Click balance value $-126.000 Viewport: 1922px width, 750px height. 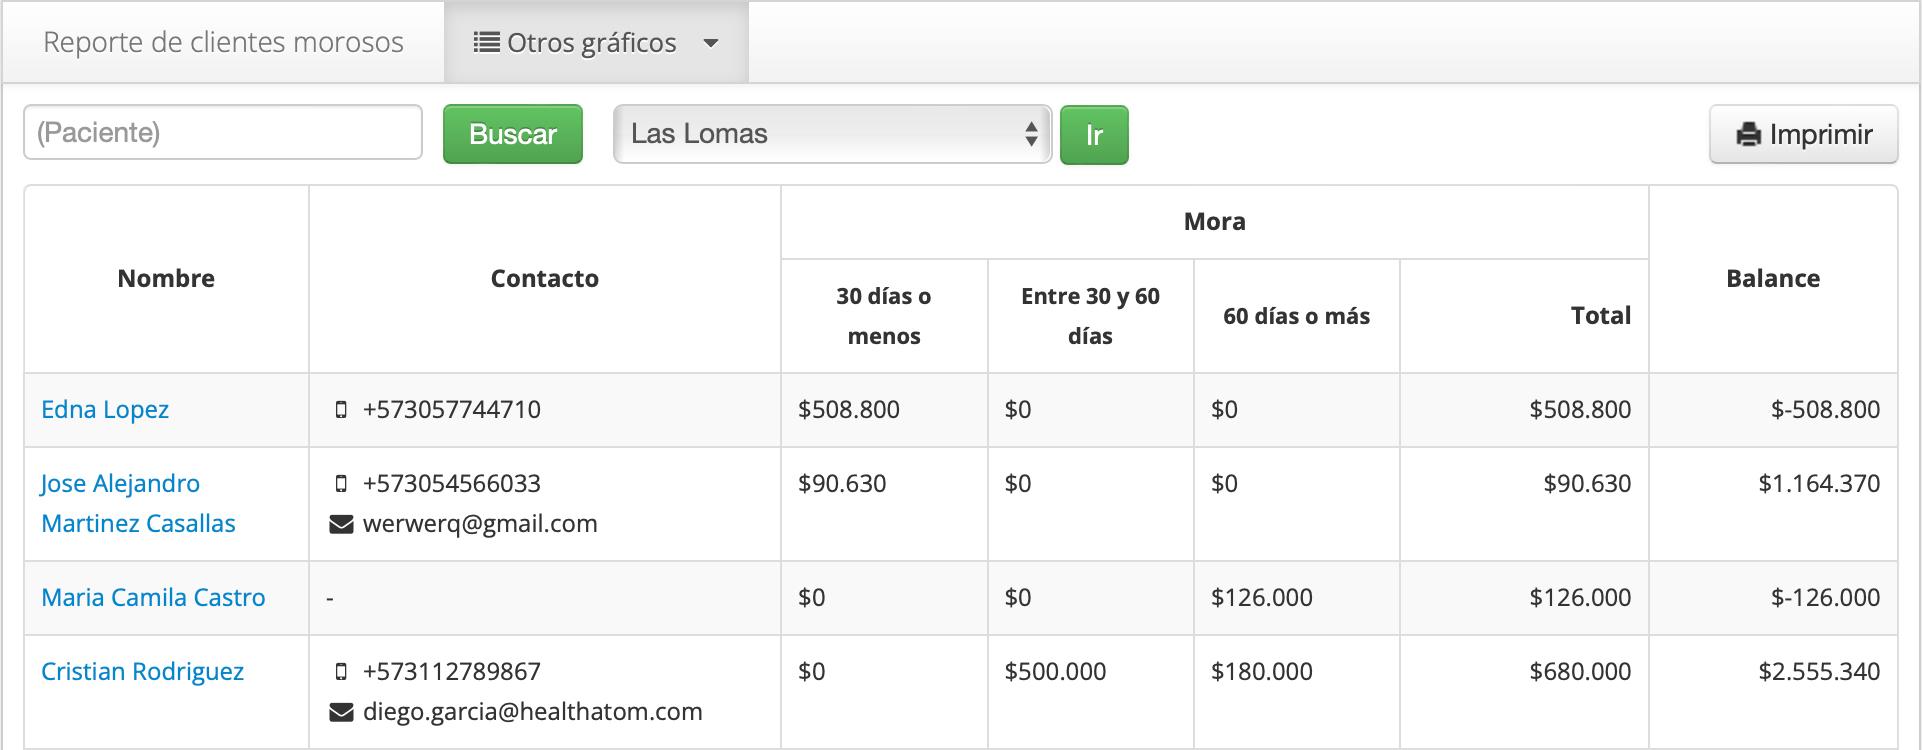(1826, 598)
